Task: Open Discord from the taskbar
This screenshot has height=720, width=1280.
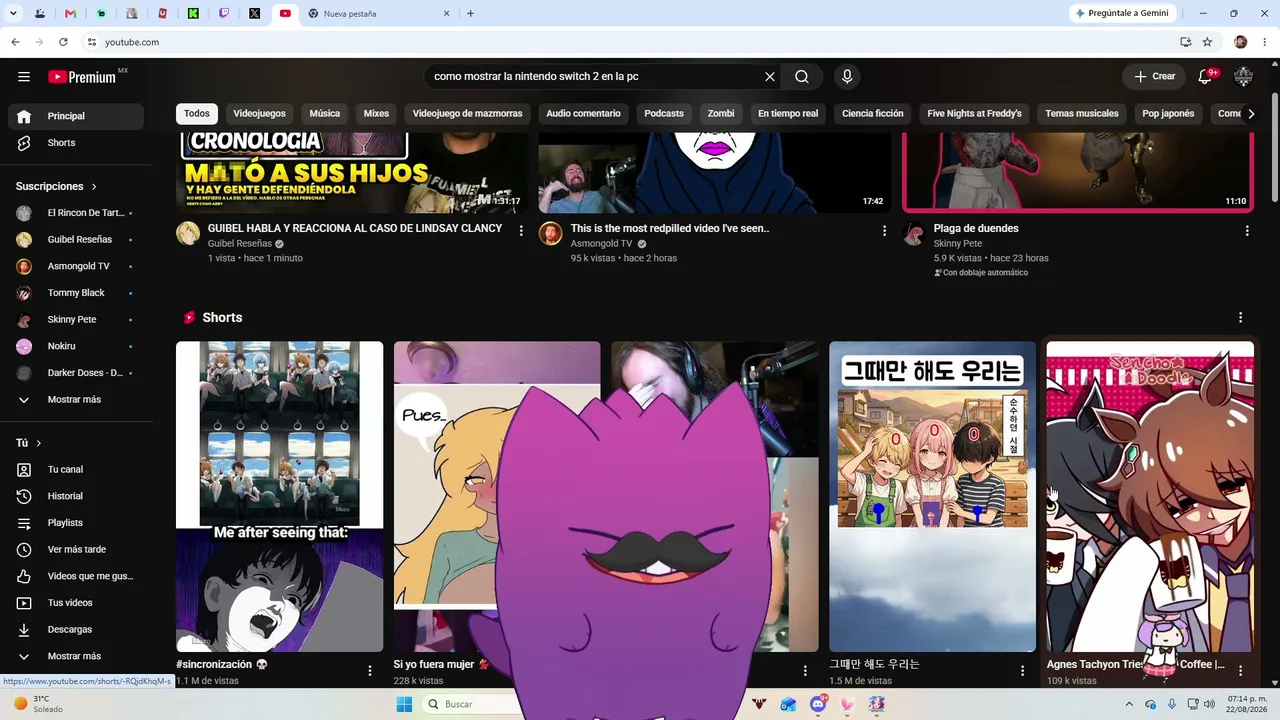Action: point(818,704)
